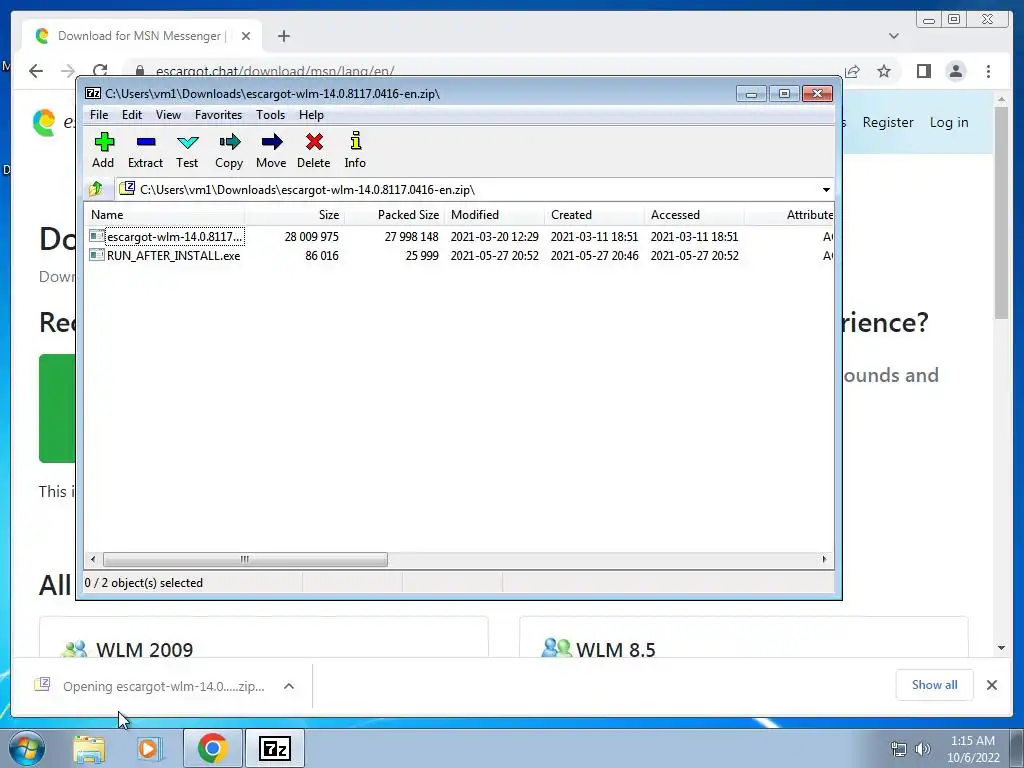The image size is (1024, 768).
Task: Click the left arrow of the horizontal scrollbar
Action: tap(93, 559)
